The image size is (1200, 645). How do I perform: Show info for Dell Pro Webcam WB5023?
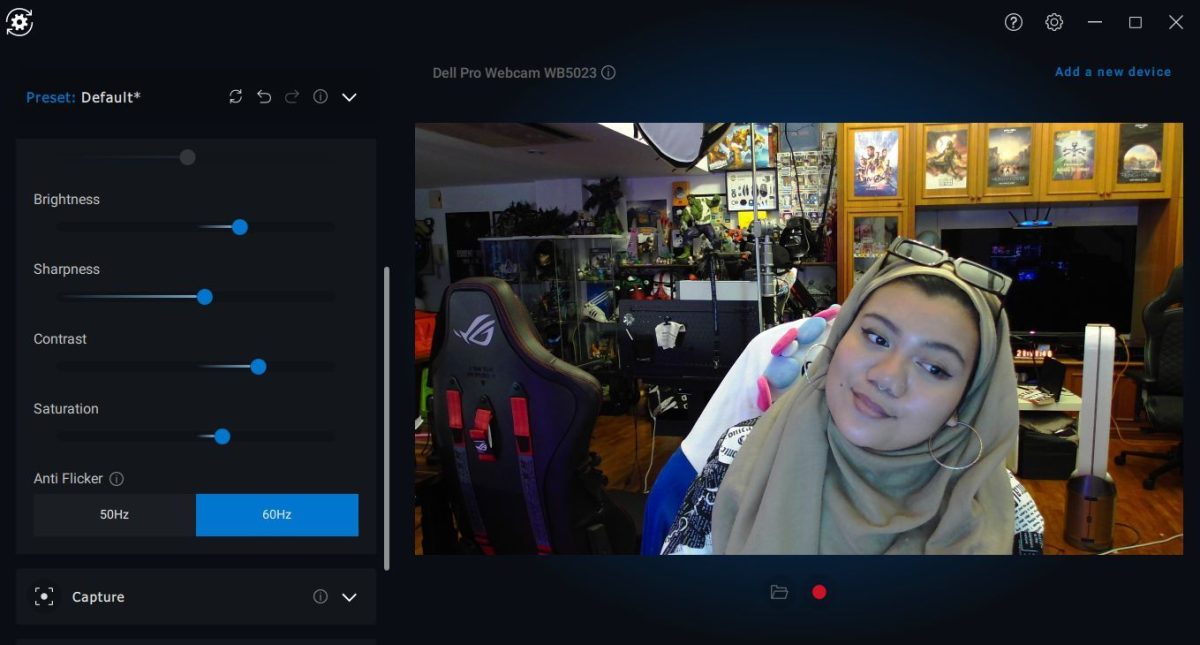click(609, 73)
